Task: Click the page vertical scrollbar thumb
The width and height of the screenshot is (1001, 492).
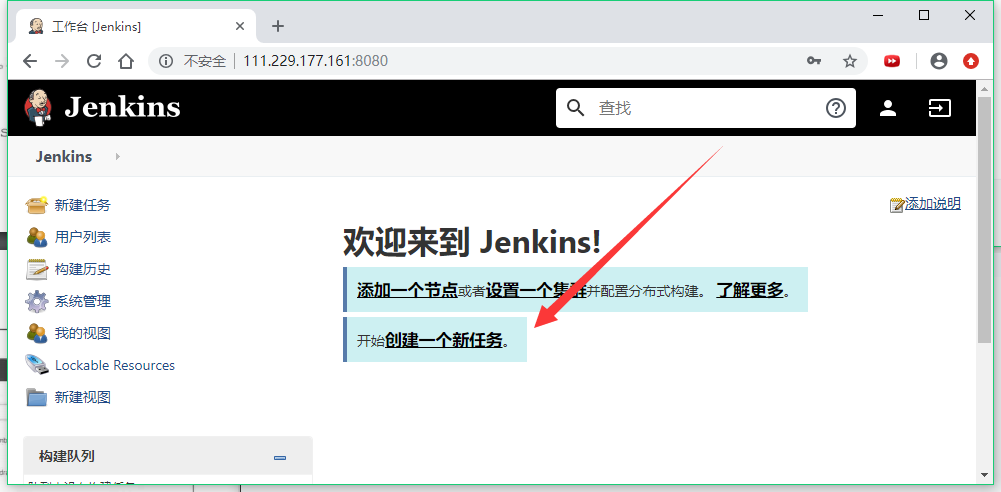Action: 984,220
